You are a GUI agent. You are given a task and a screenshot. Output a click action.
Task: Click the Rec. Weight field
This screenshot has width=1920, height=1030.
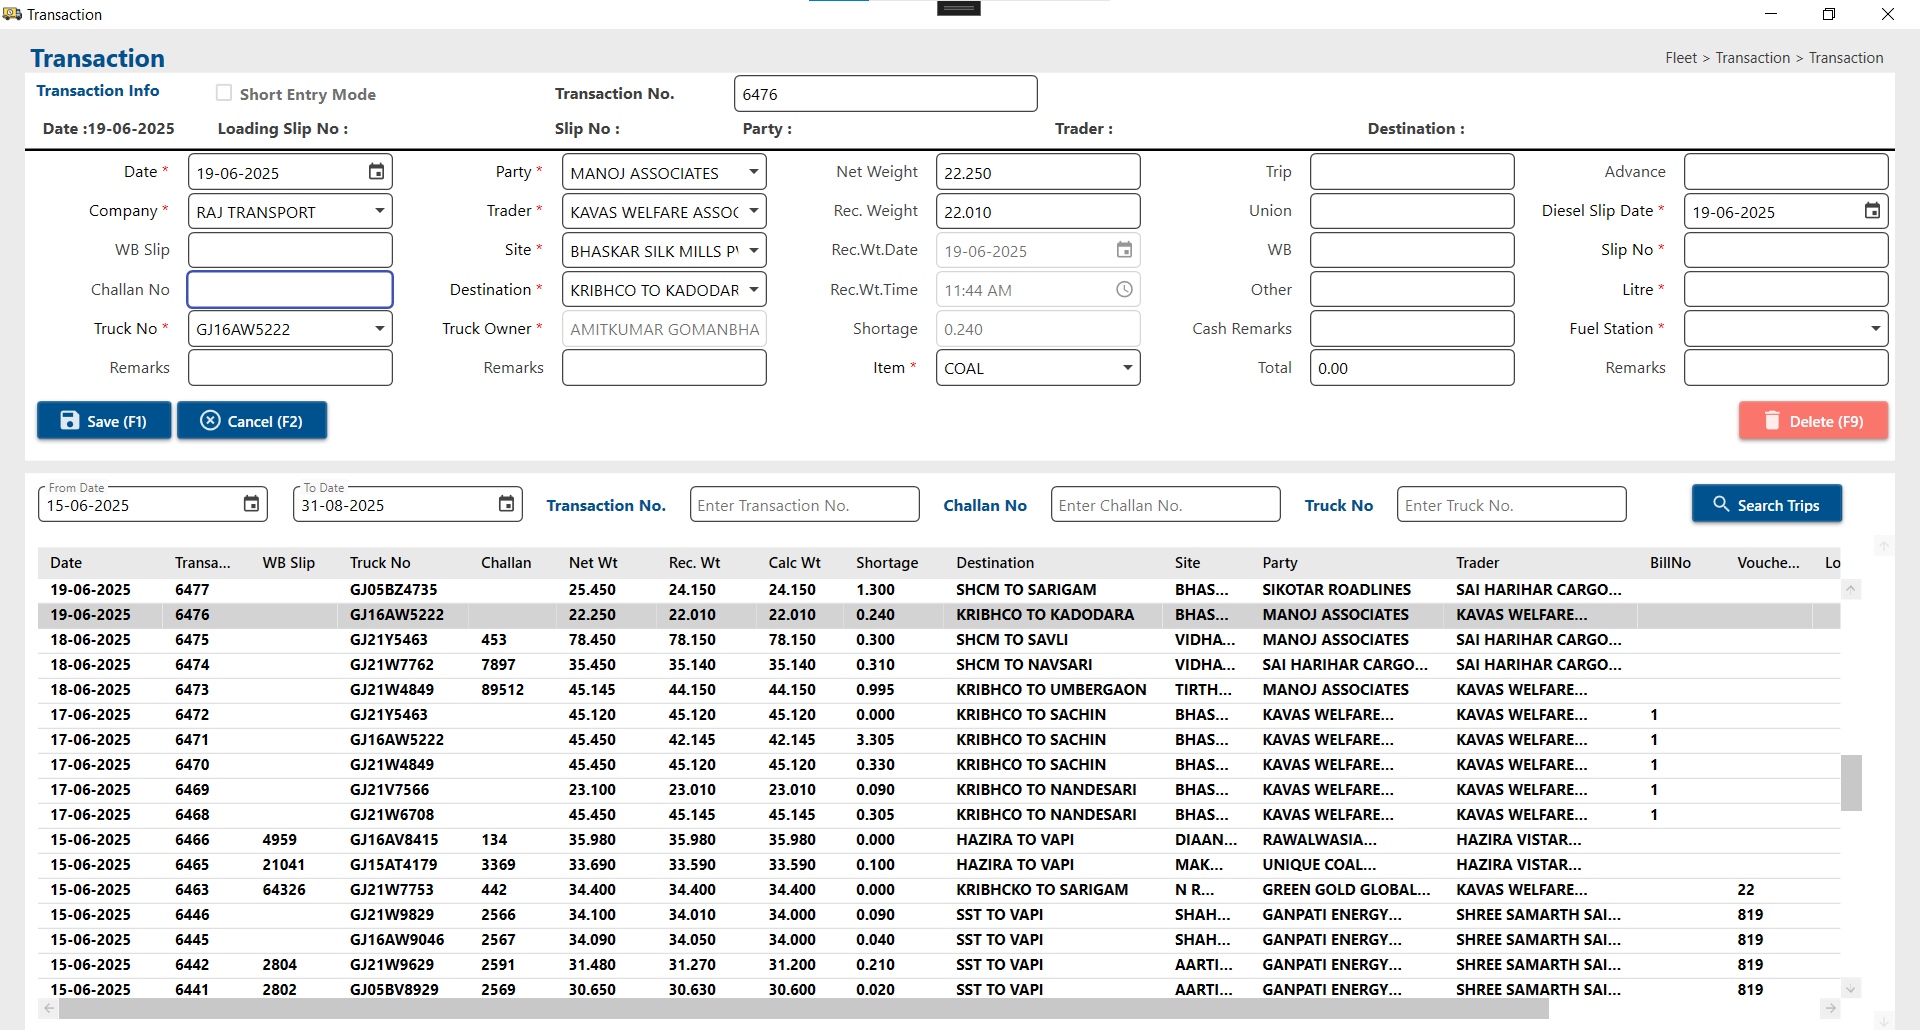pos(1038,211)
